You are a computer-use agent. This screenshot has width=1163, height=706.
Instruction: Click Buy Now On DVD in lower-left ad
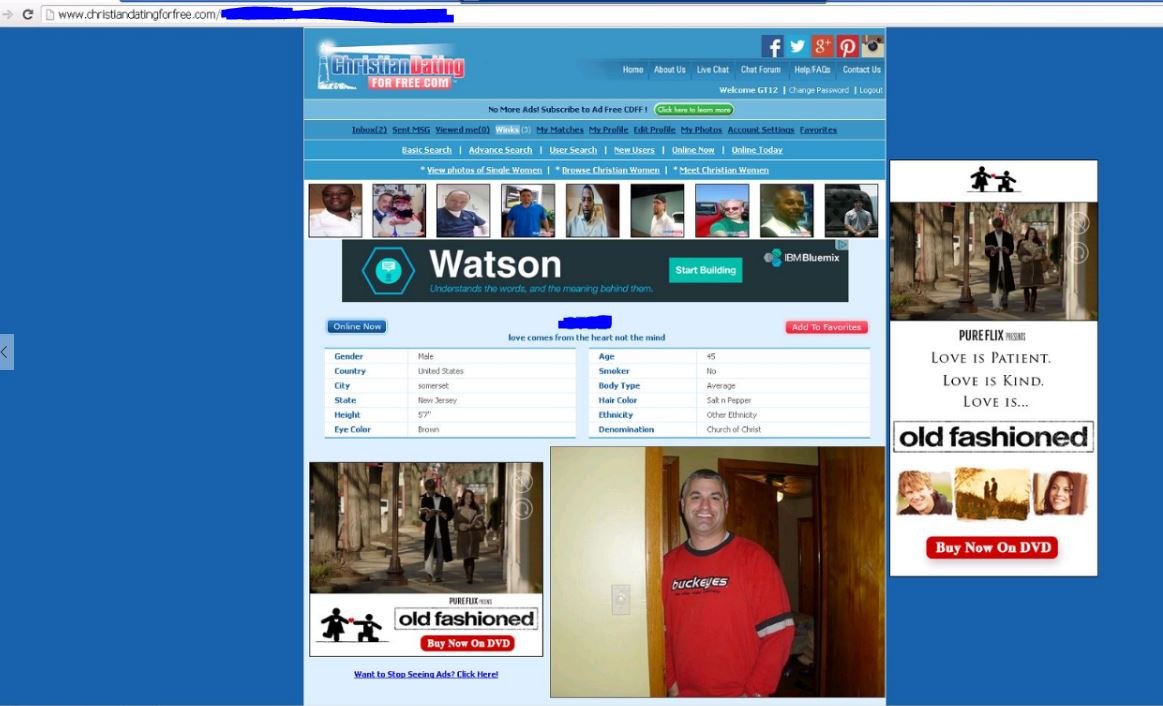tap(468, 643)
